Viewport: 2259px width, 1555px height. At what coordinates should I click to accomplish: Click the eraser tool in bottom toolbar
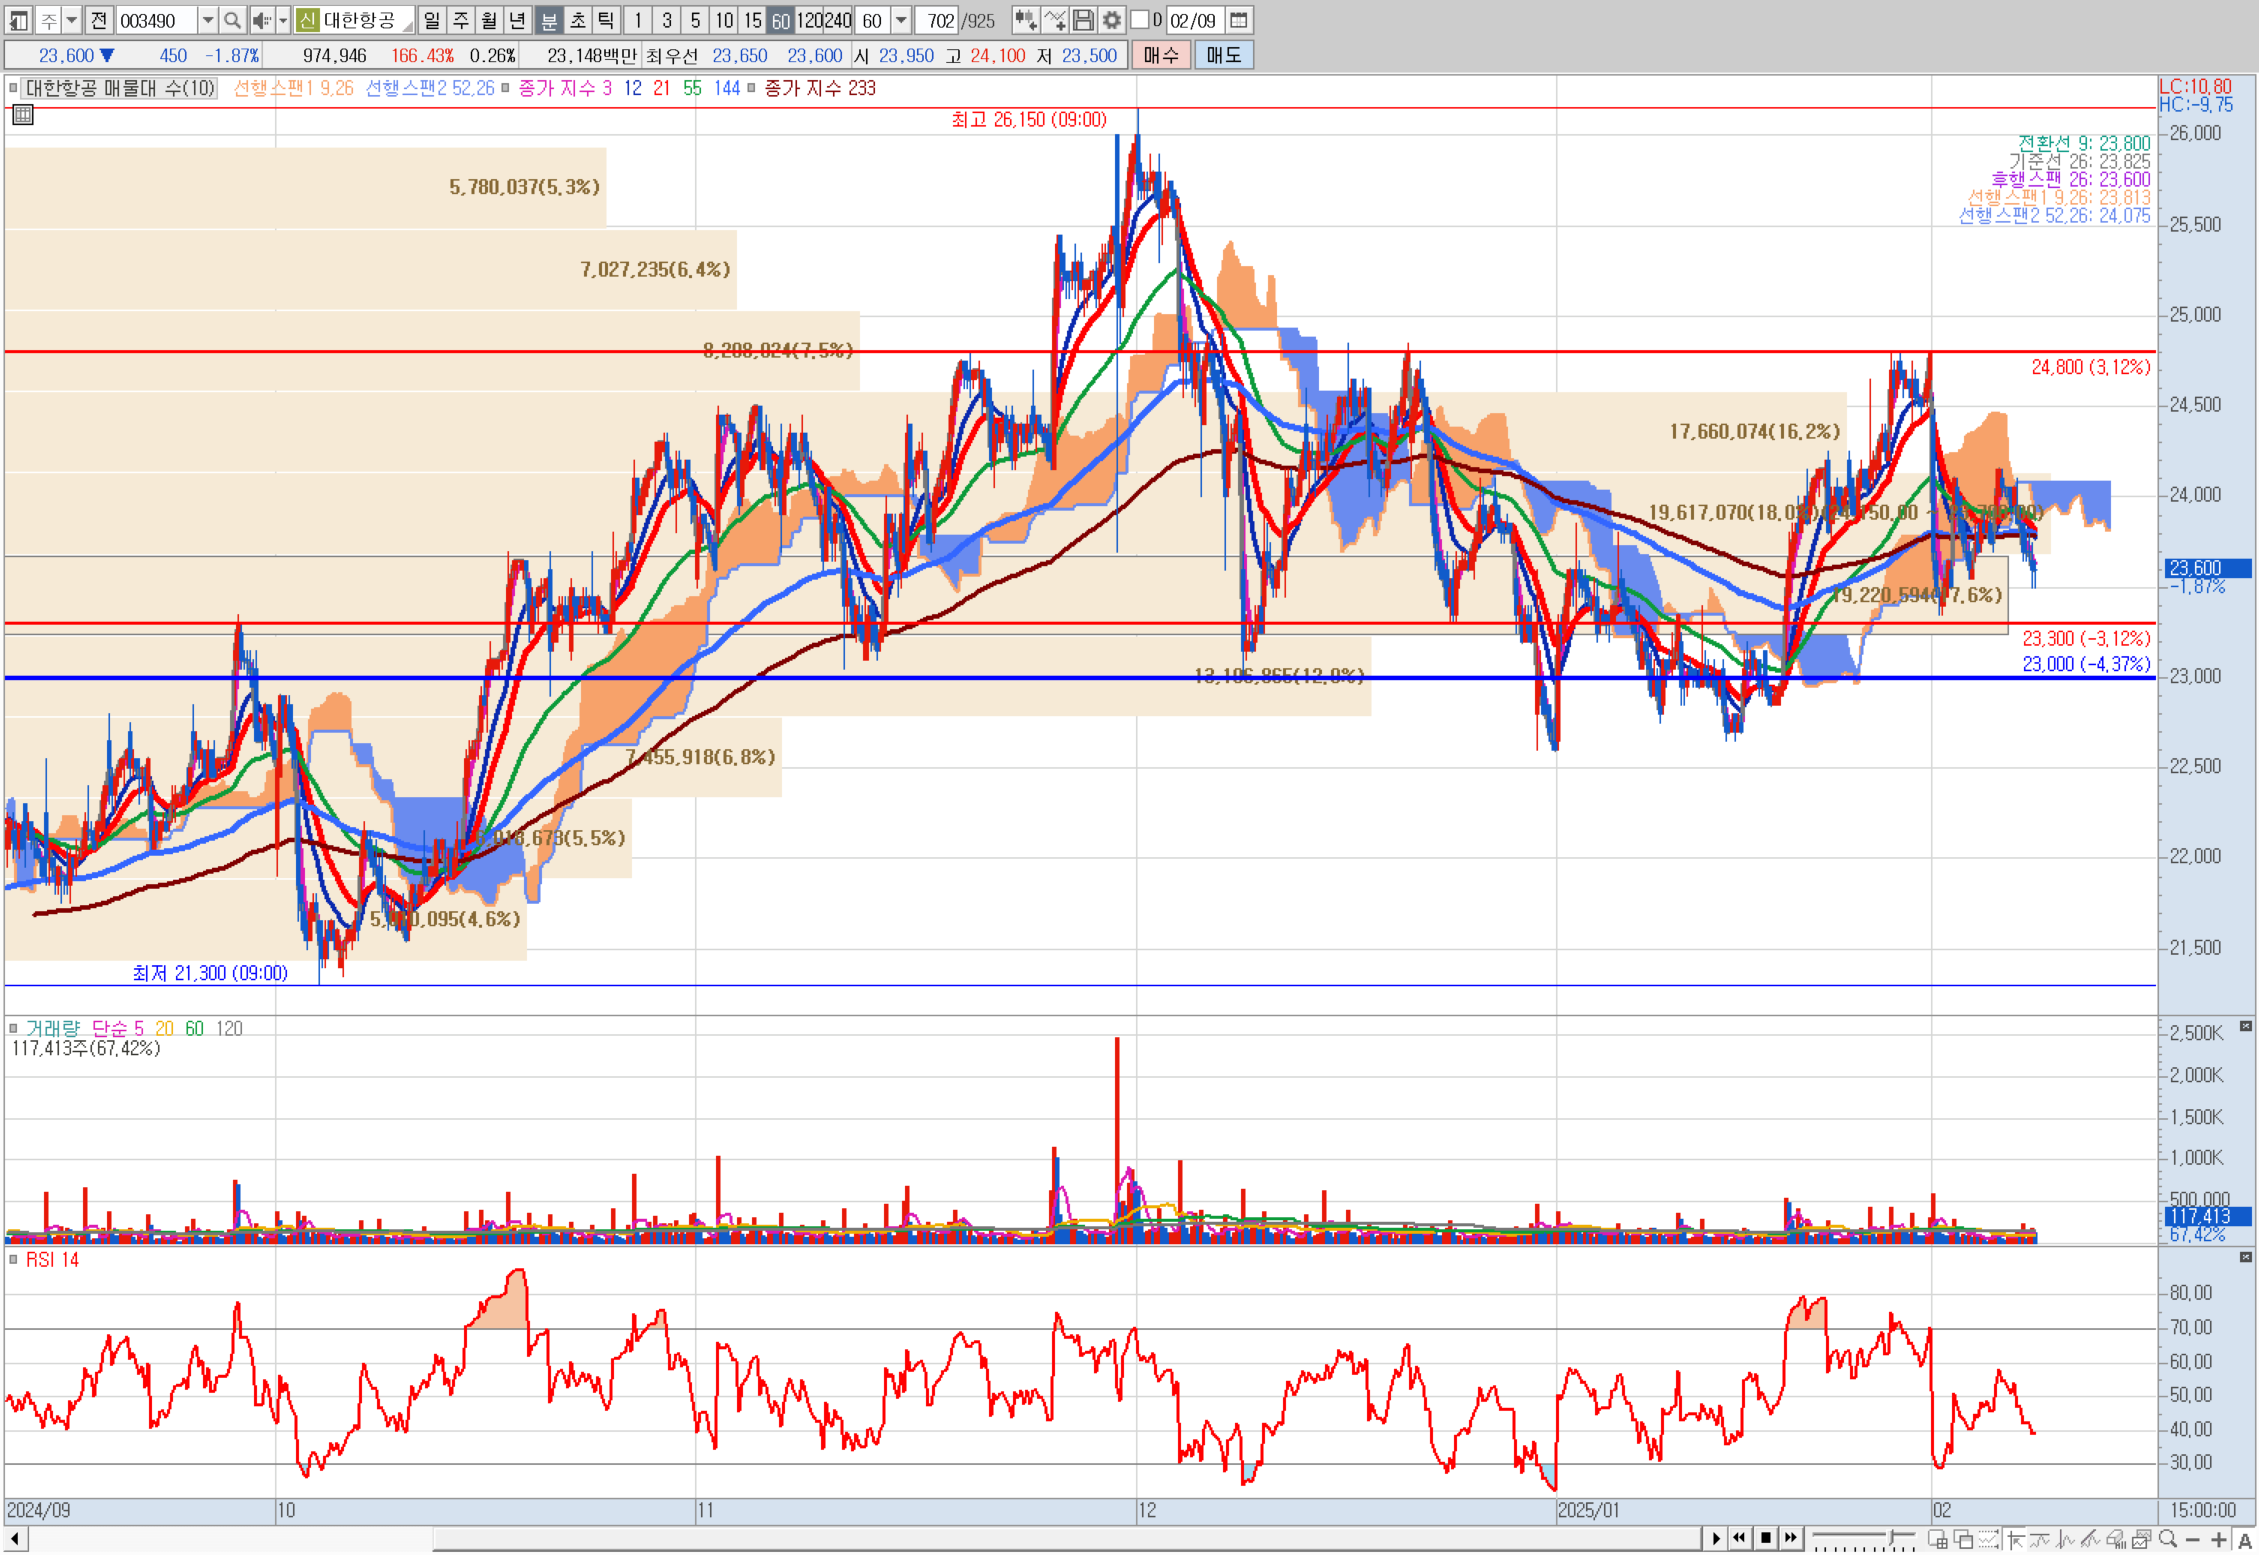[2116, 1539]
